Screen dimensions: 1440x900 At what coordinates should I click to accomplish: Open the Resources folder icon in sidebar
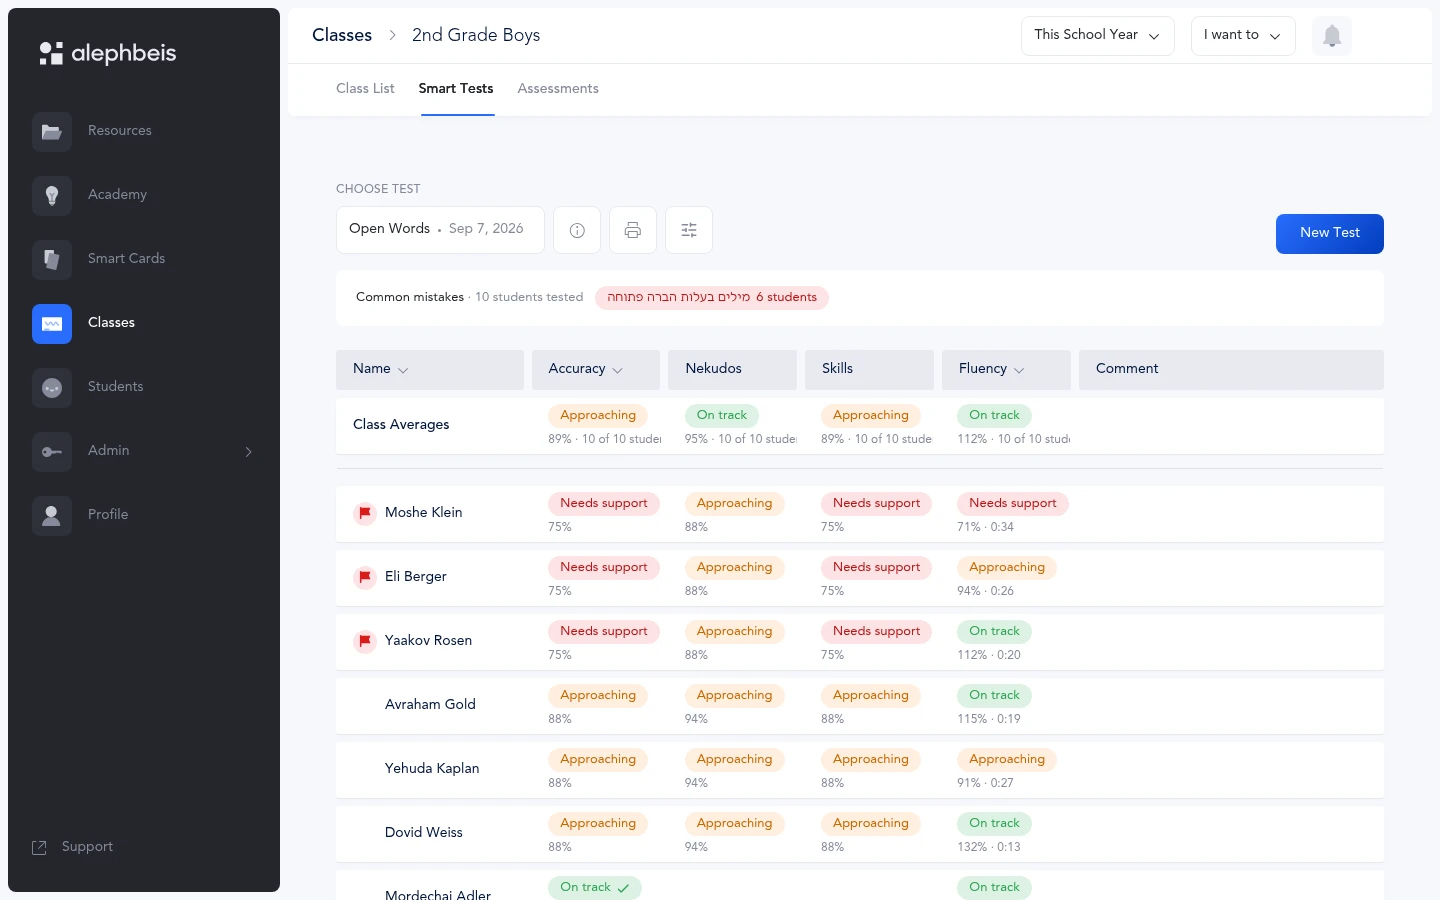coord(52,132)
